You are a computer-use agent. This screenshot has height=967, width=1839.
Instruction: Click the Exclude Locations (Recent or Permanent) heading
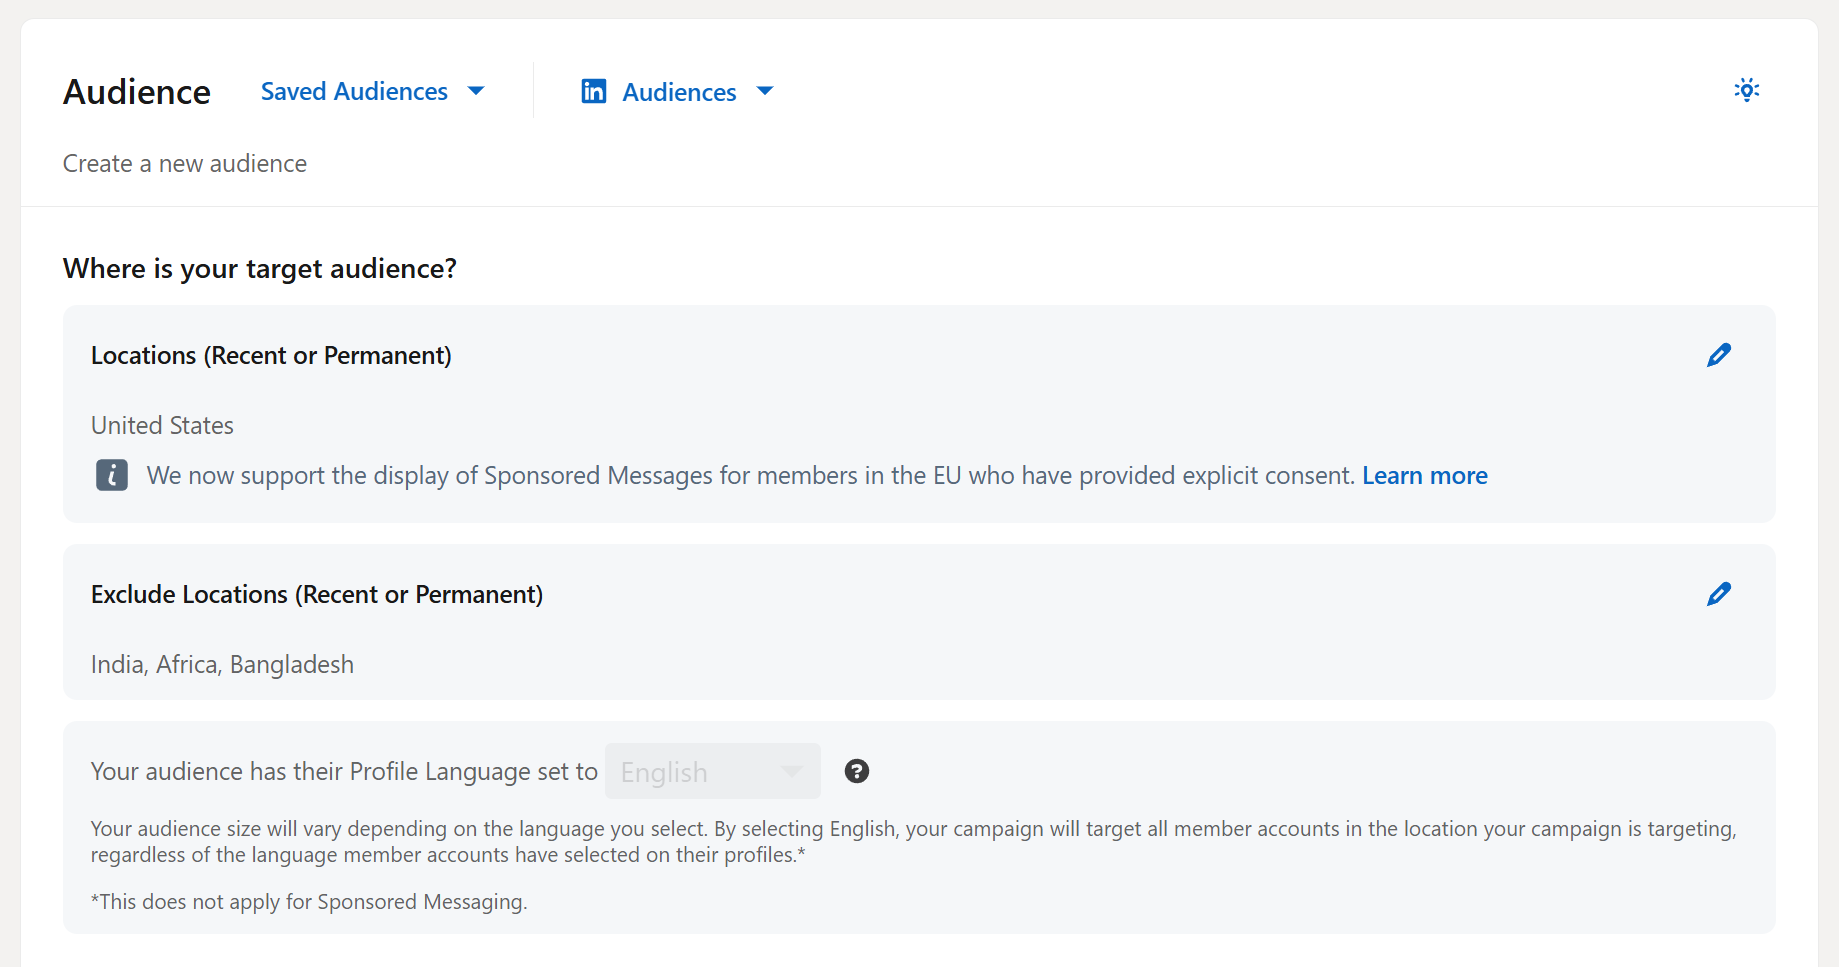[317, 594]
